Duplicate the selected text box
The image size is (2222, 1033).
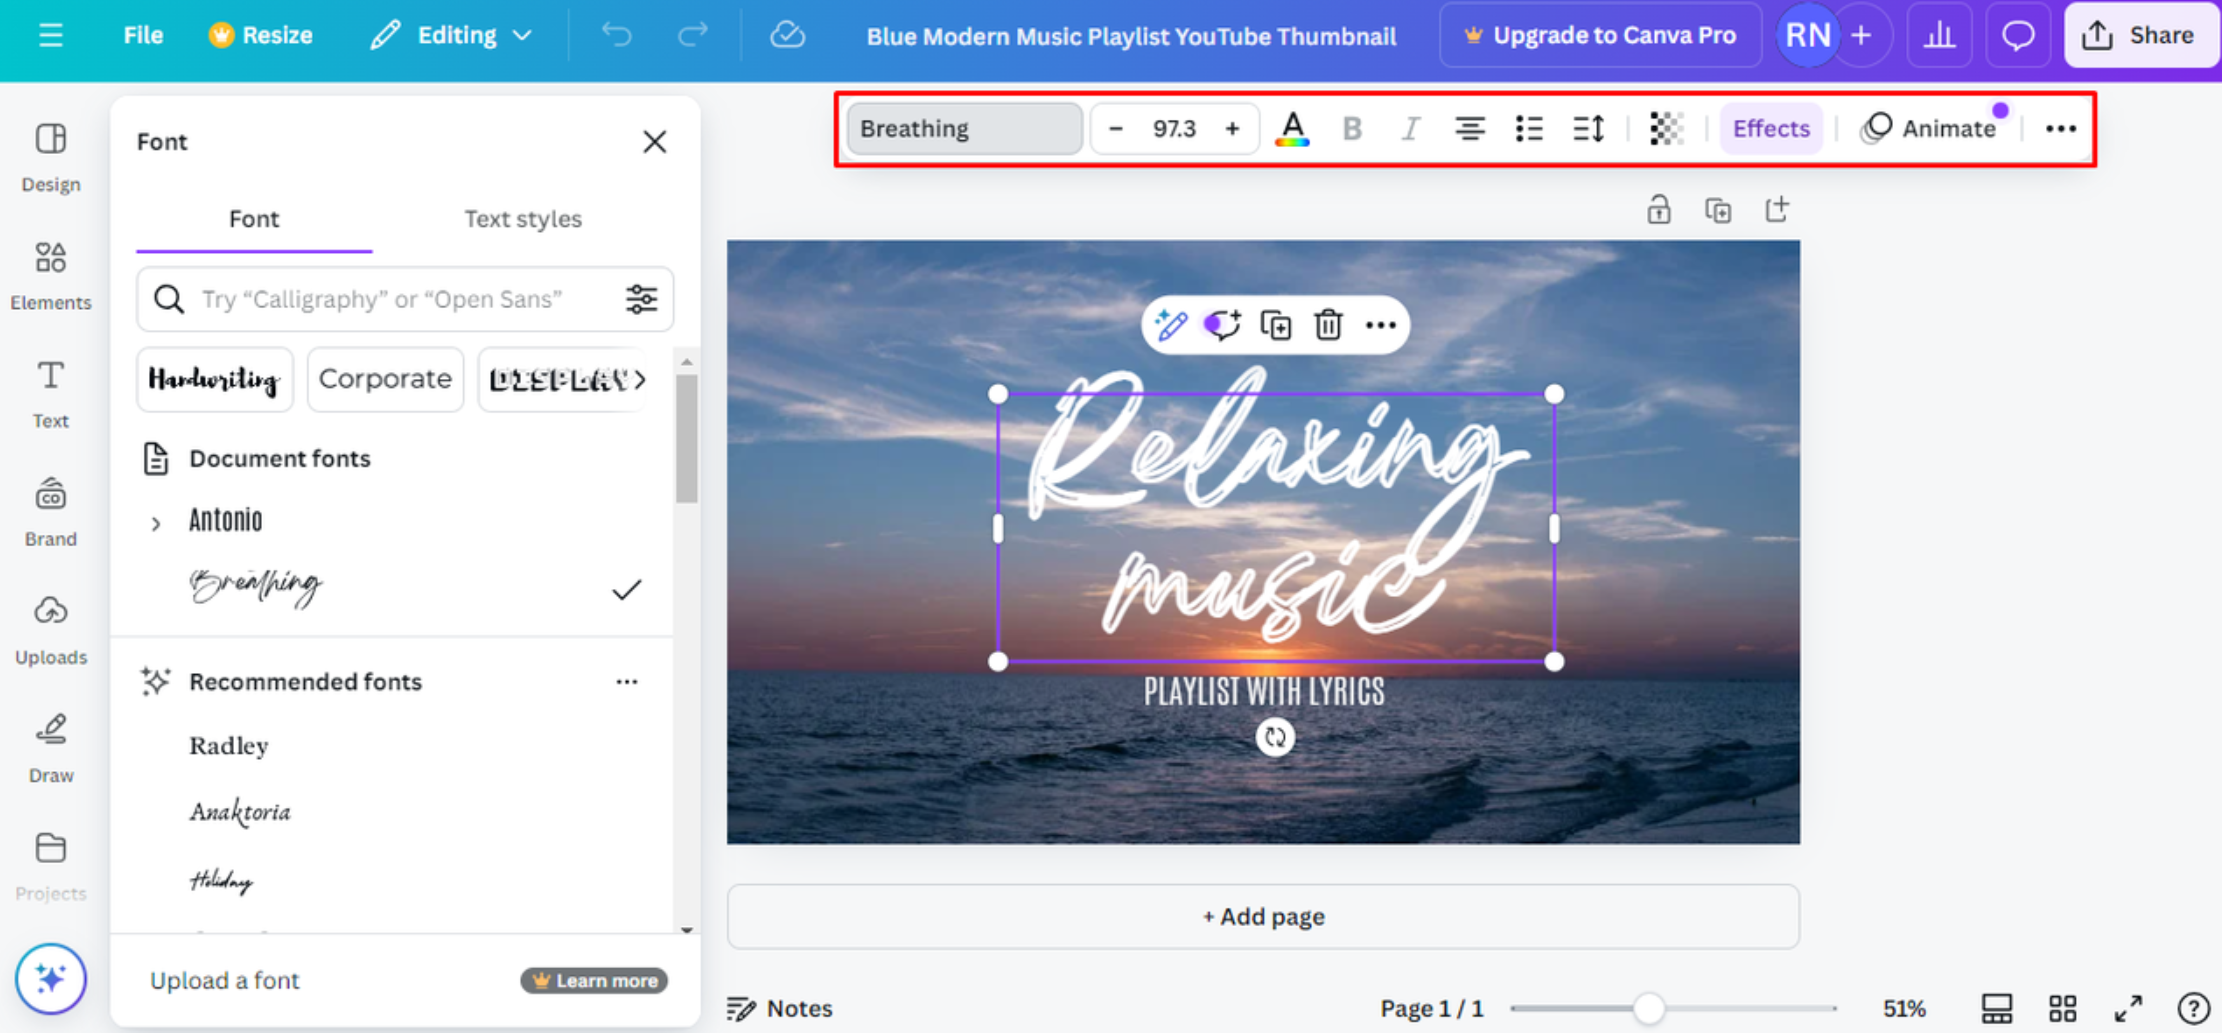pyautogui.click(x=1275, y=324)
